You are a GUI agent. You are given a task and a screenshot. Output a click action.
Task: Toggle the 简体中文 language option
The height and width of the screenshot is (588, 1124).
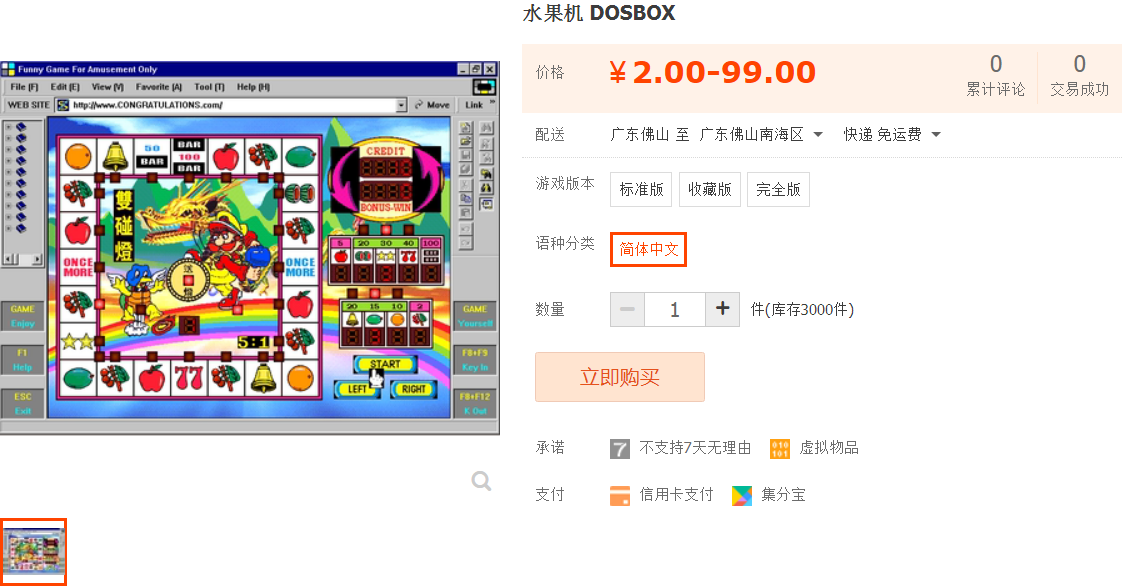pyautogui.click(x=648, y=250)
